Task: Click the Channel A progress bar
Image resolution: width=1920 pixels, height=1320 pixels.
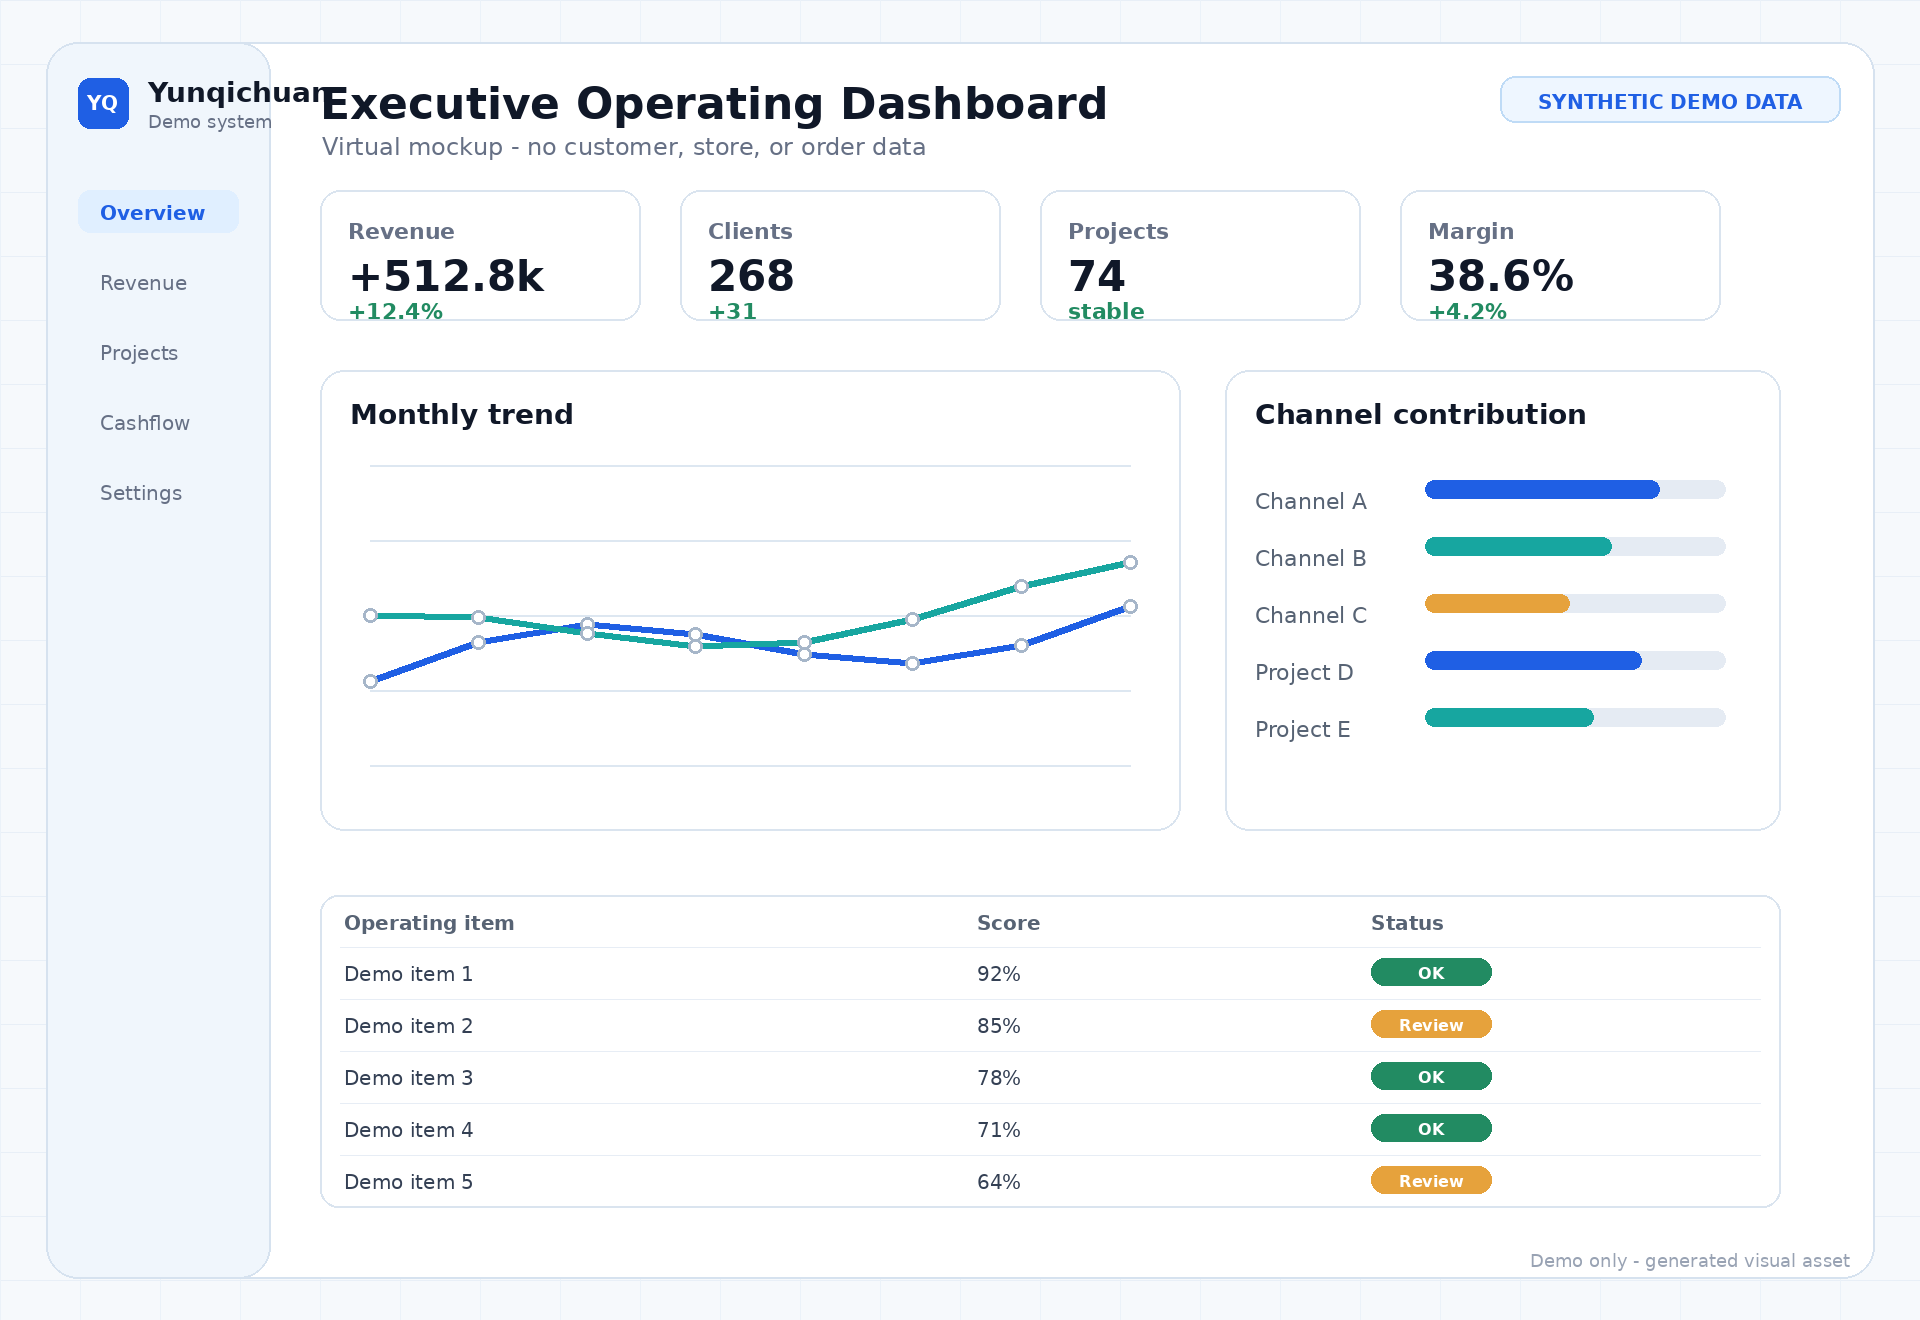Action: click(x=1575, y=489)
